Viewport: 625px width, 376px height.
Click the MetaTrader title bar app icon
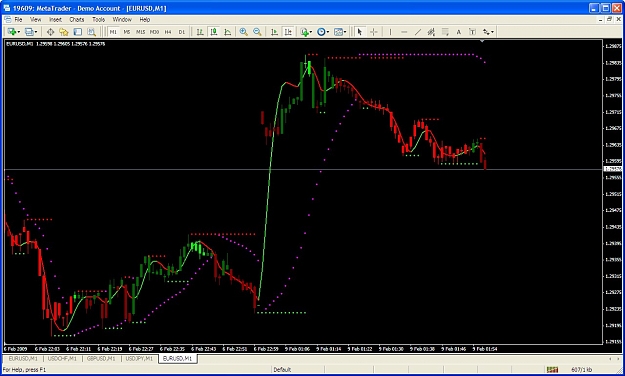pos(7,8)
